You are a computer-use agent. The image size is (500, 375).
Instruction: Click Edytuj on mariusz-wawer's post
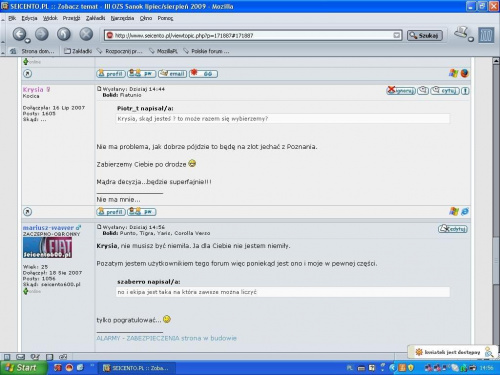coord(453,229)
